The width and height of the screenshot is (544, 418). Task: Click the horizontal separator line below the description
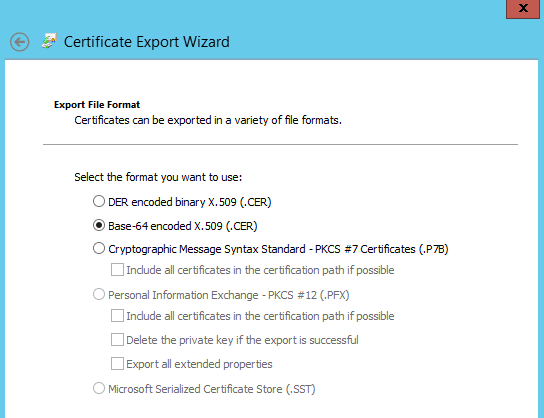pos(280,144)
